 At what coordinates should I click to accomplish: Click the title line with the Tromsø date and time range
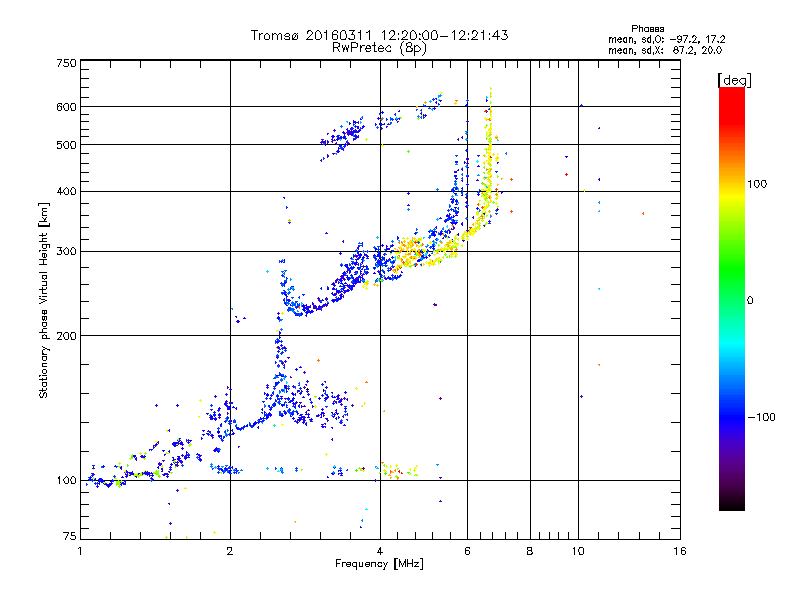379,35
